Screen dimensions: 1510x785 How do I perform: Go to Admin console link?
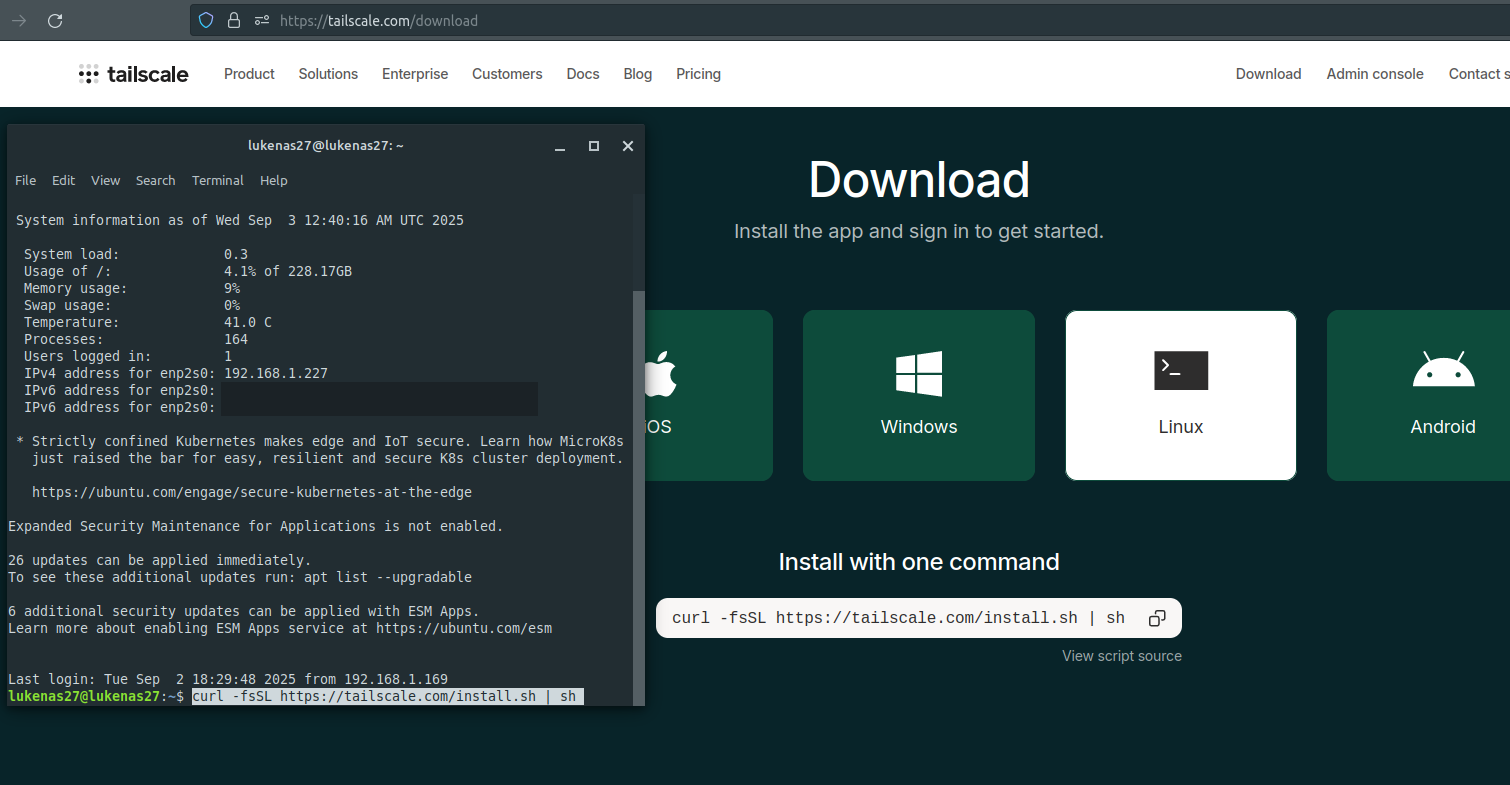(1374, 74)
